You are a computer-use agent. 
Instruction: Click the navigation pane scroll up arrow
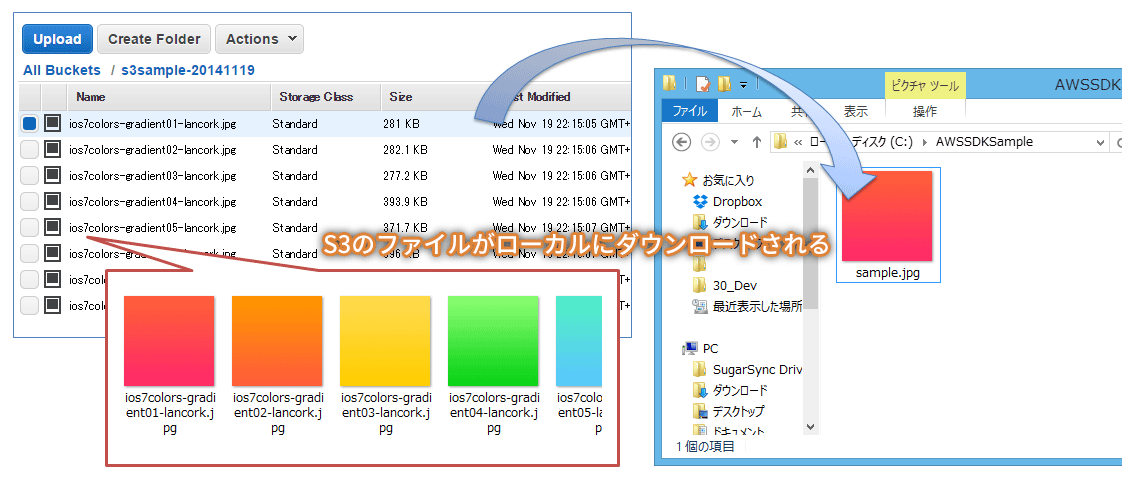[x=811, y=169]
